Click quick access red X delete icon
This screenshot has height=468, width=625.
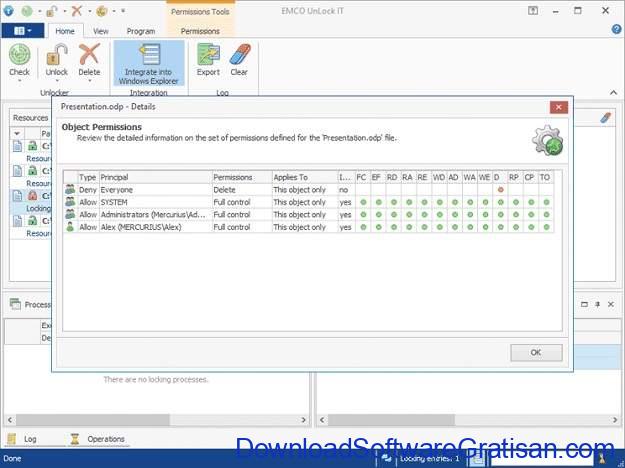(77, 11)
